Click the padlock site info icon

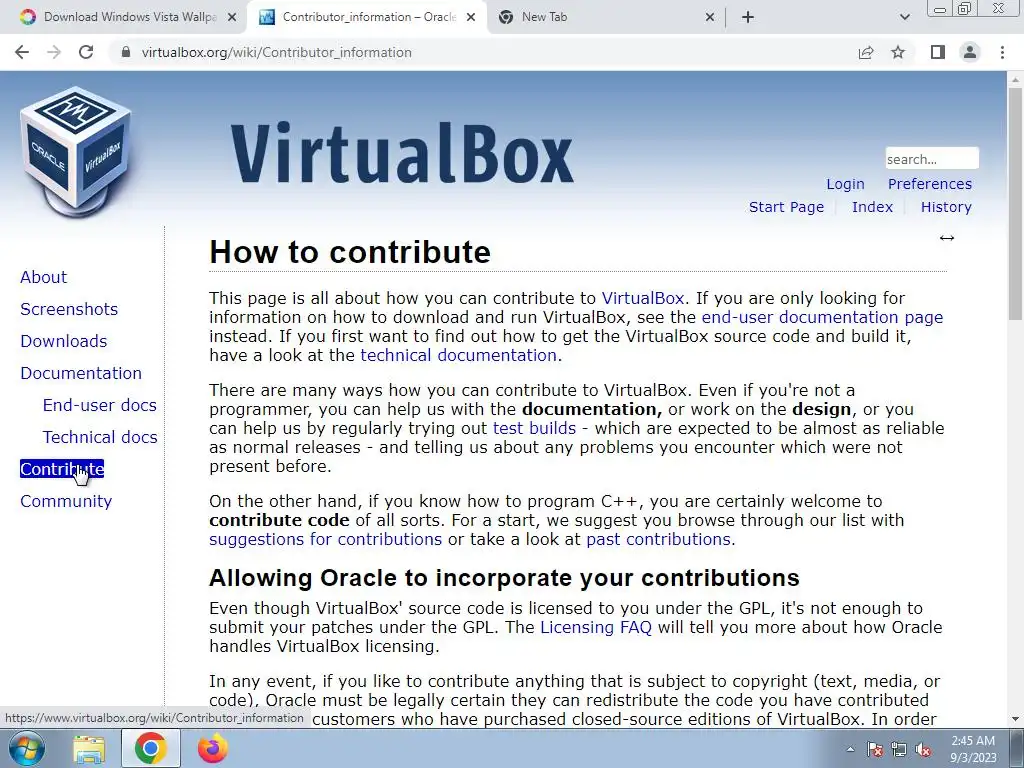tap(126, 52)
